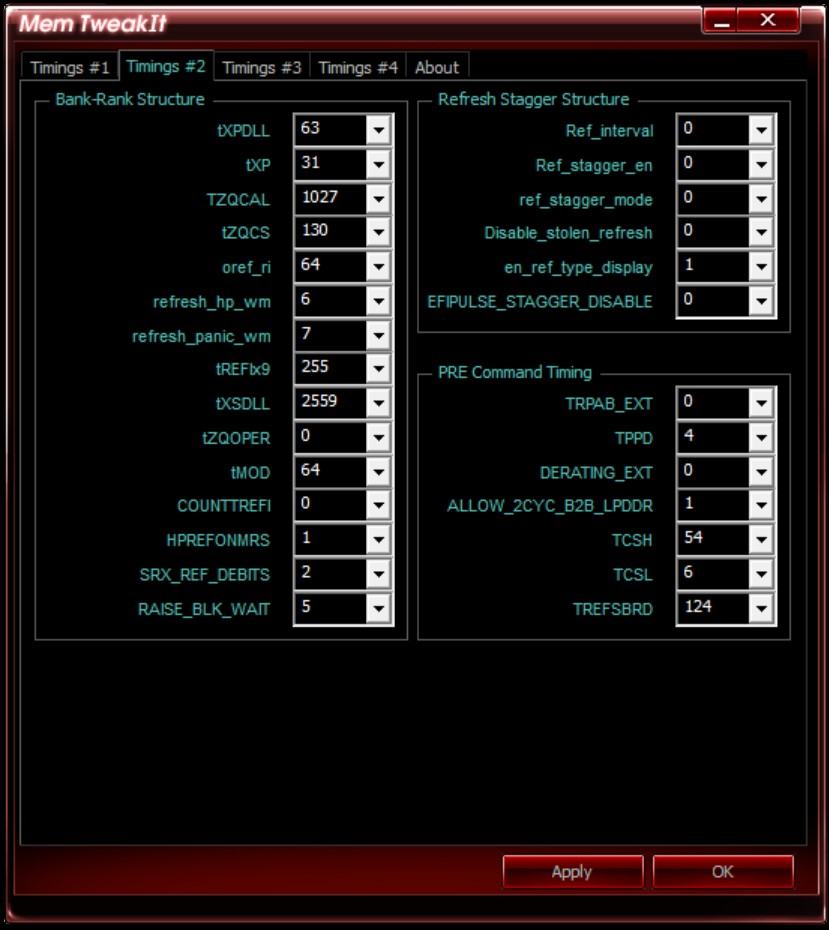Open the COUNTTREFI dropdown arrow

click(x=378, y=505)
